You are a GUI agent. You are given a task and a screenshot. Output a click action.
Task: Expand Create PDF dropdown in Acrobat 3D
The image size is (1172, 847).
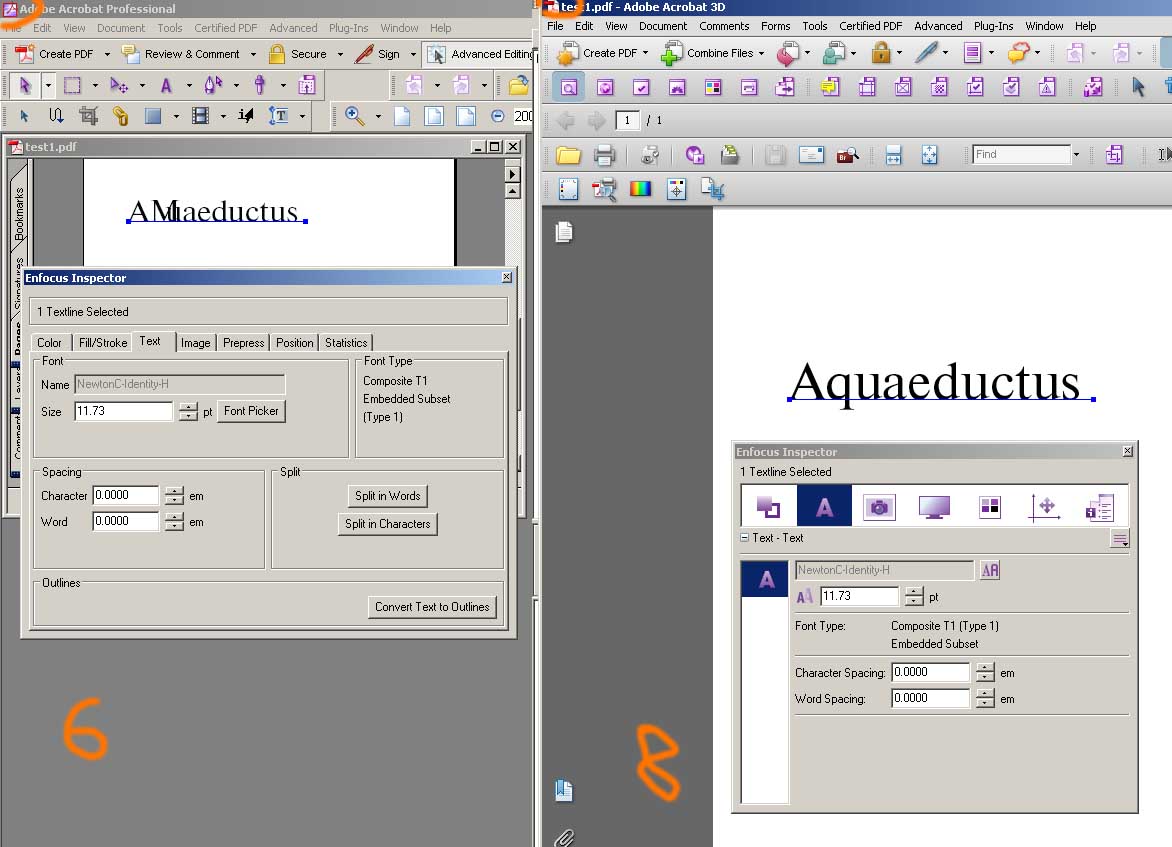645,53
